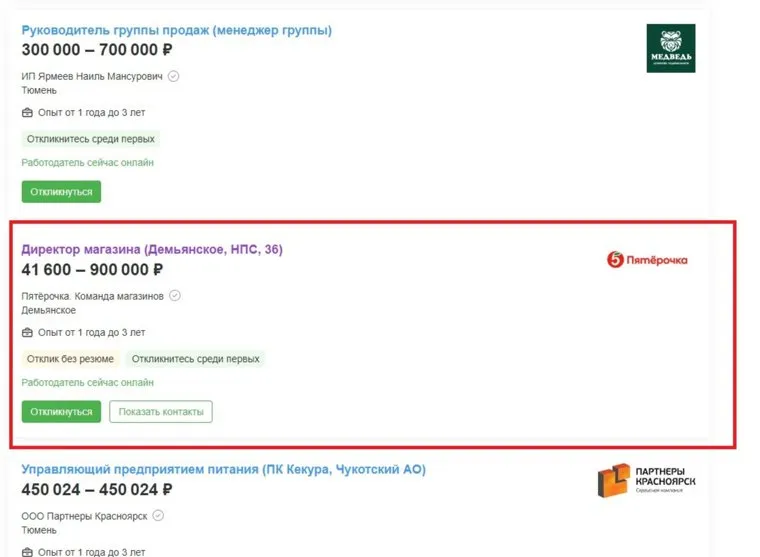Click the Партнеры Красноярск company logo
Image resolution: width=760 pixels, height=557 pixels.
point(646,481)
